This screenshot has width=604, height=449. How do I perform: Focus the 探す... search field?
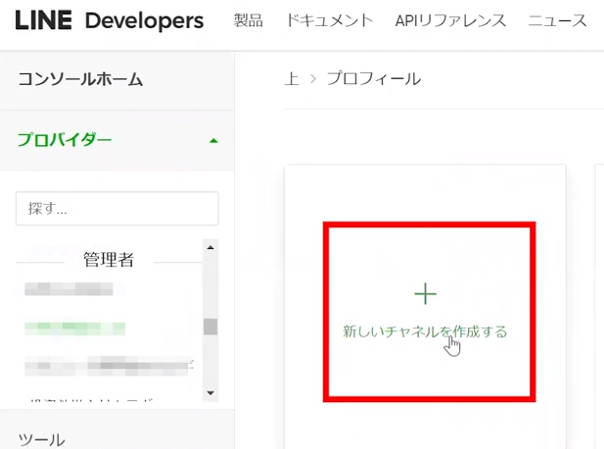(x=117, y=209)
